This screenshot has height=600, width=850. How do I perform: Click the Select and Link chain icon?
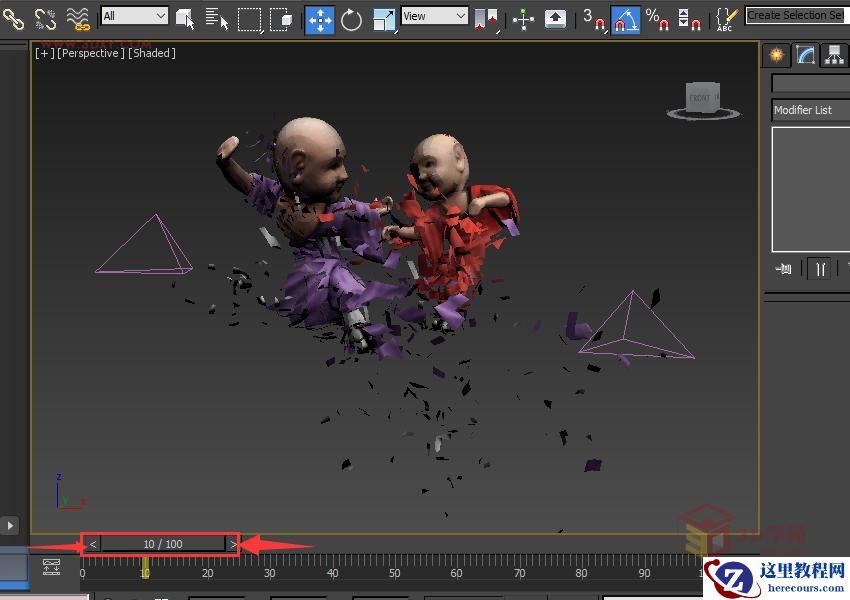tap(13, 17)
